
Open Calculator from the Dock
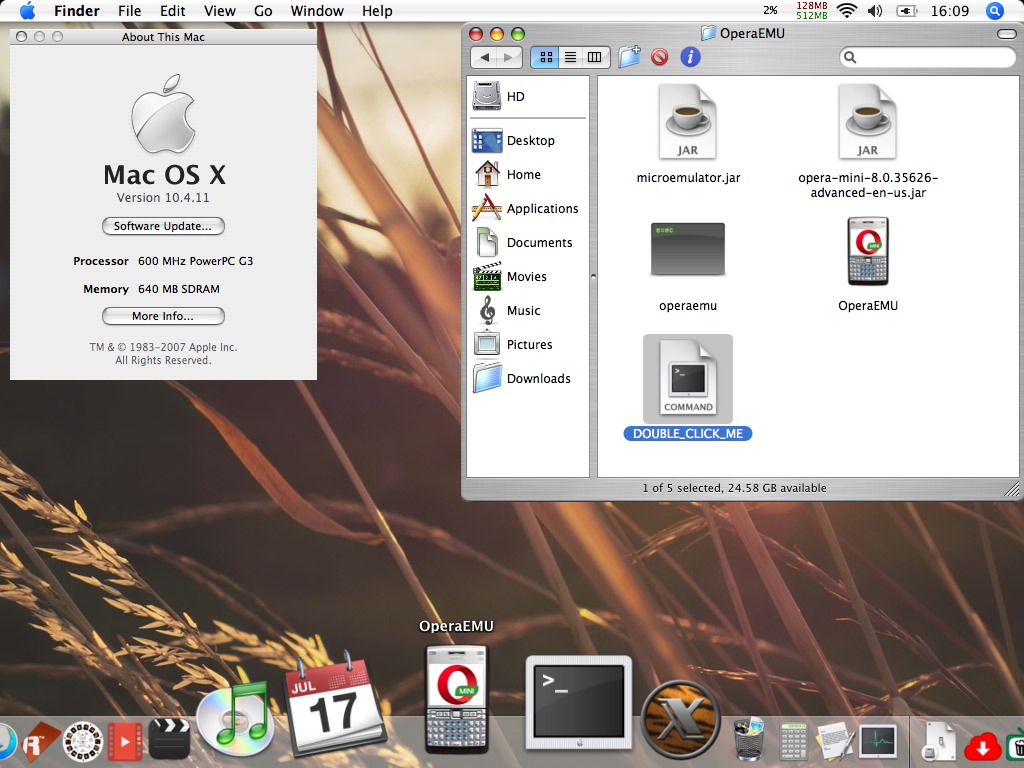[793, 741]
